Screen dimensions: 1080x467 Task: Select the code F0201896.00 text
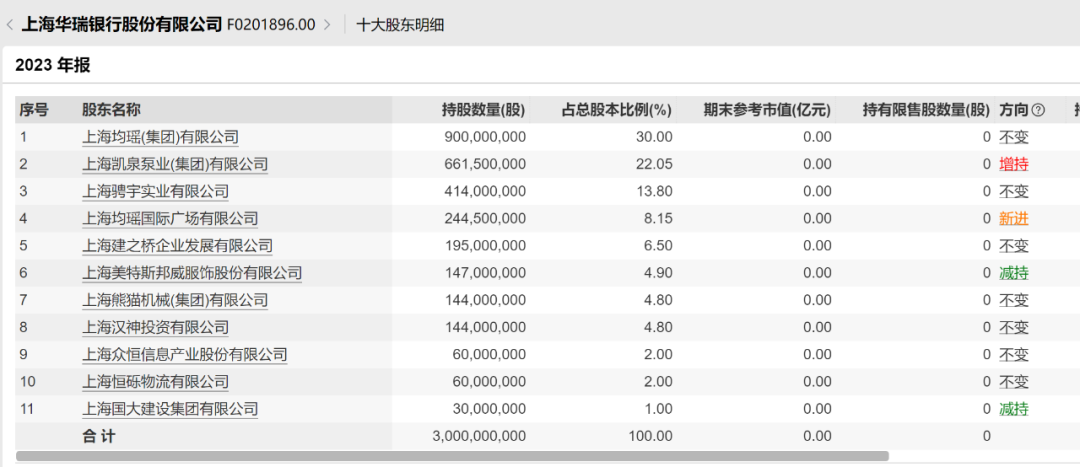[271, 25]
